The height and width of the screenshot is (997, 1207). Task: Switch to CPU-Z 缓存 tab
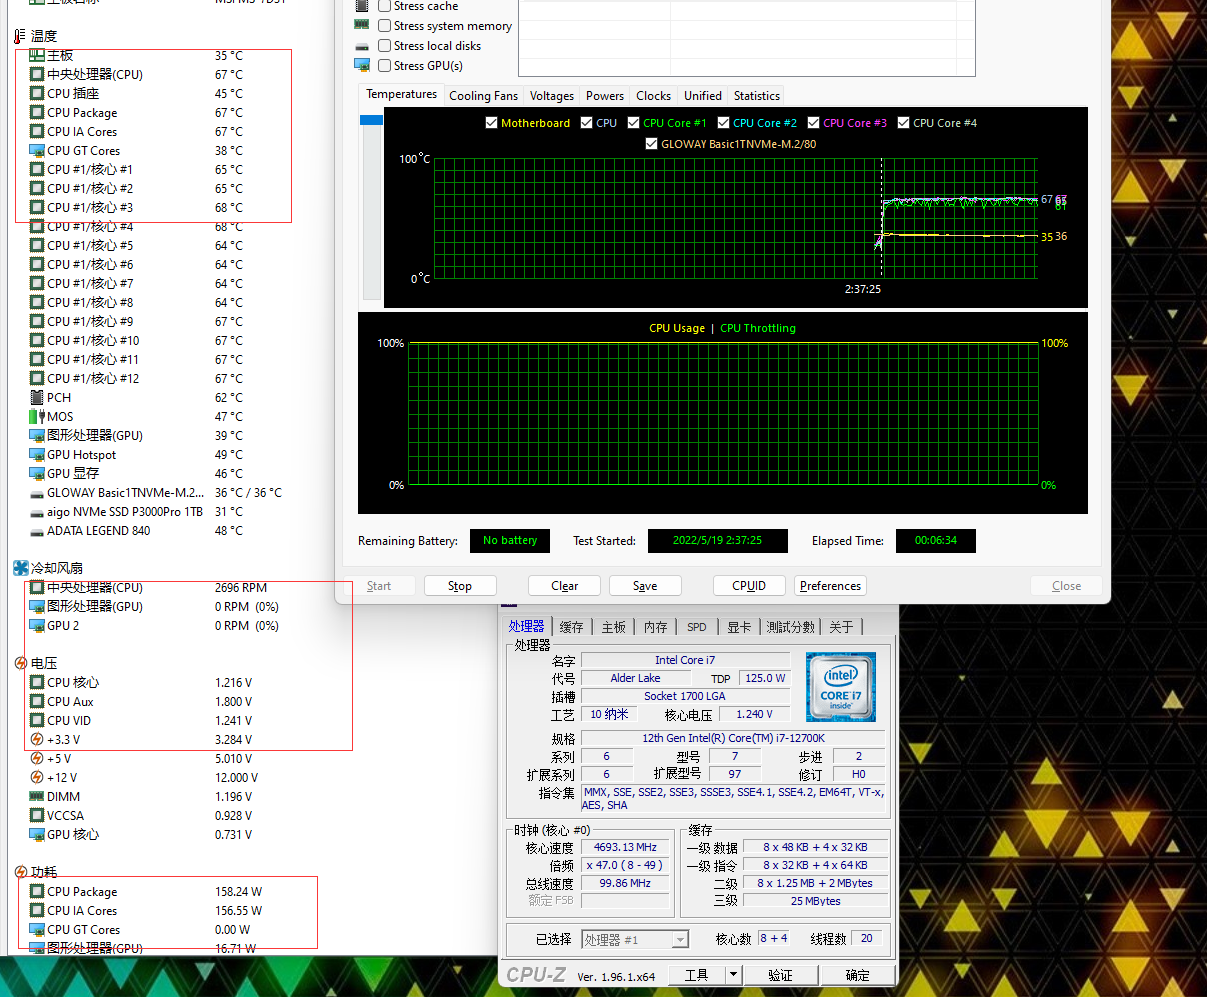point(571,627)
